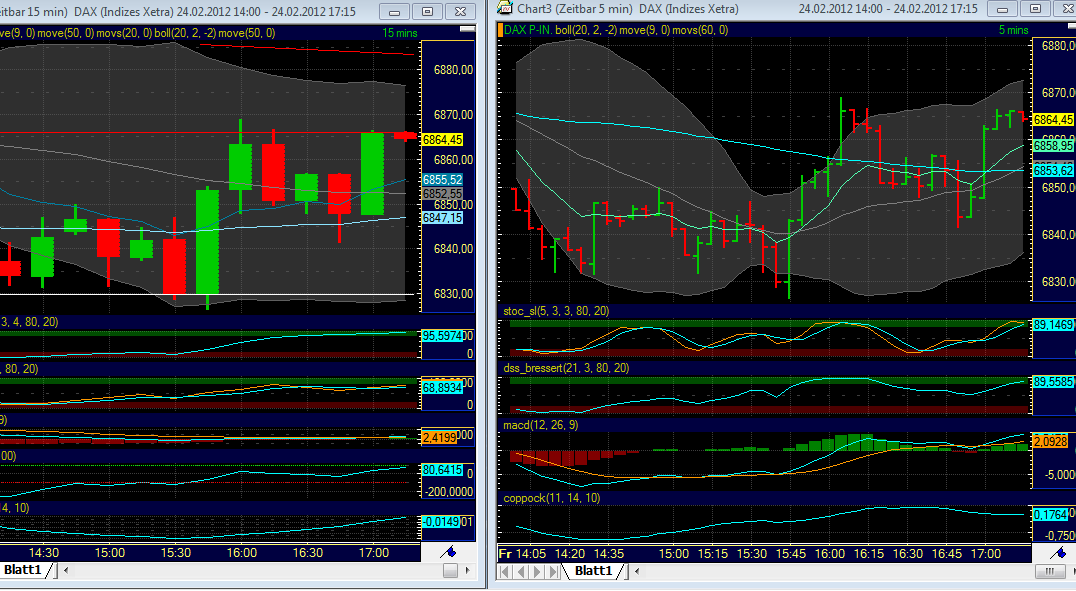Screen dimensions: 1076x591
Task: Click the blue annotation pen icon below the left chart
Action: tap(450, 553)
